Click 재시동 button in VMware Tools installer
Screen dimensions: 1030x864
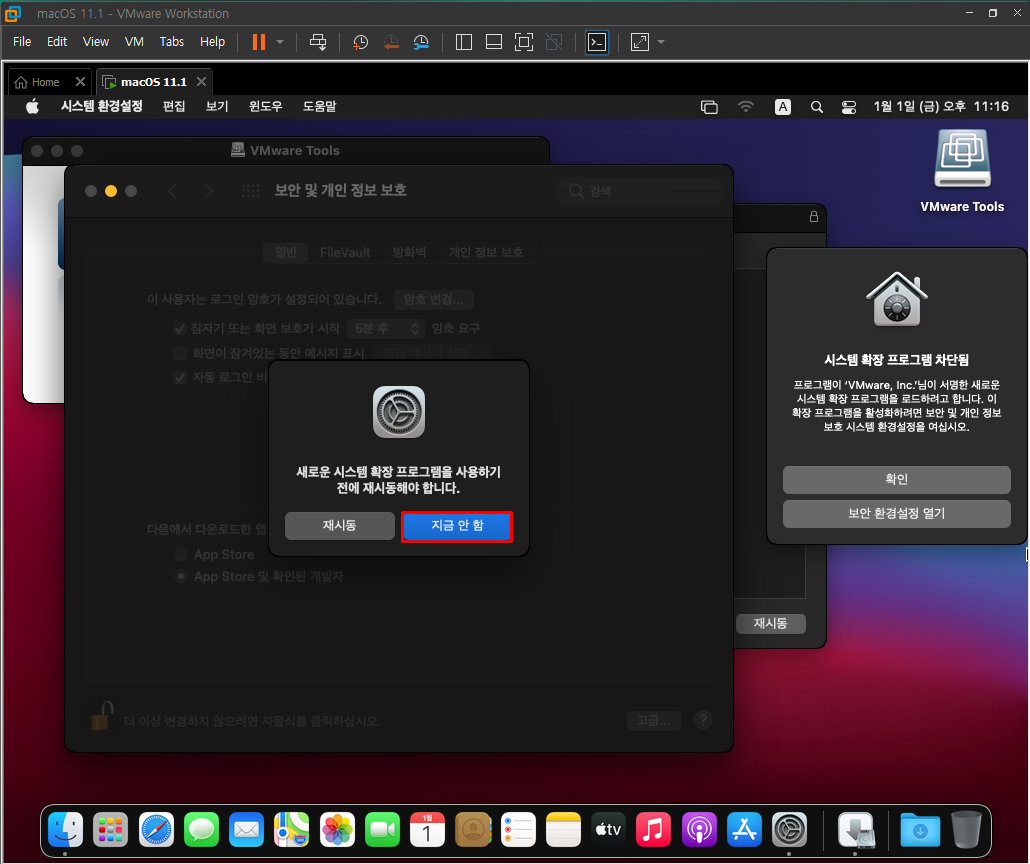[771, 624]
